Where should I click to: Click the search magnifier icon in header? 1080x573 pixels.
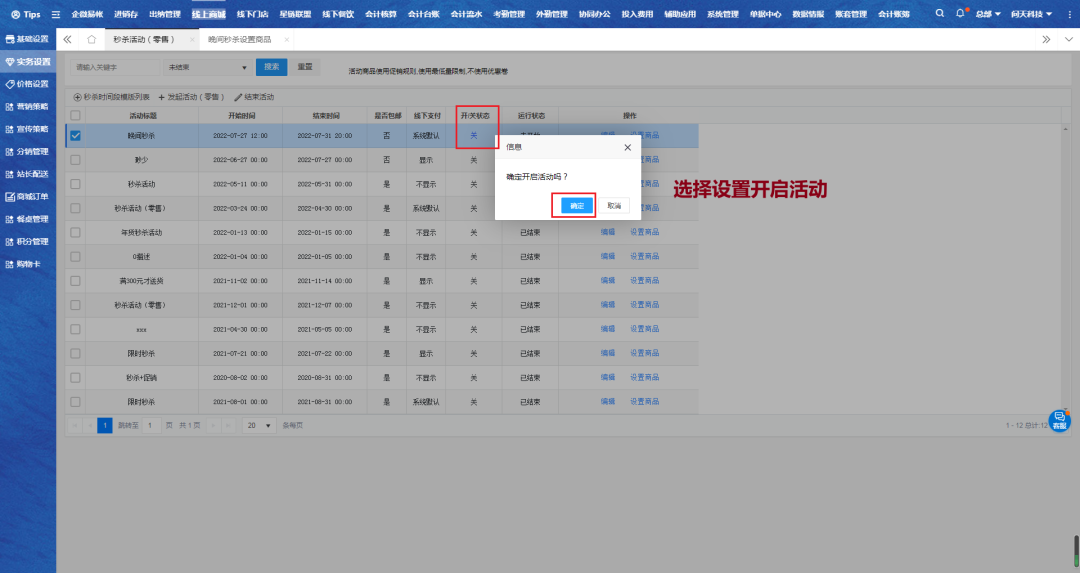939,14
